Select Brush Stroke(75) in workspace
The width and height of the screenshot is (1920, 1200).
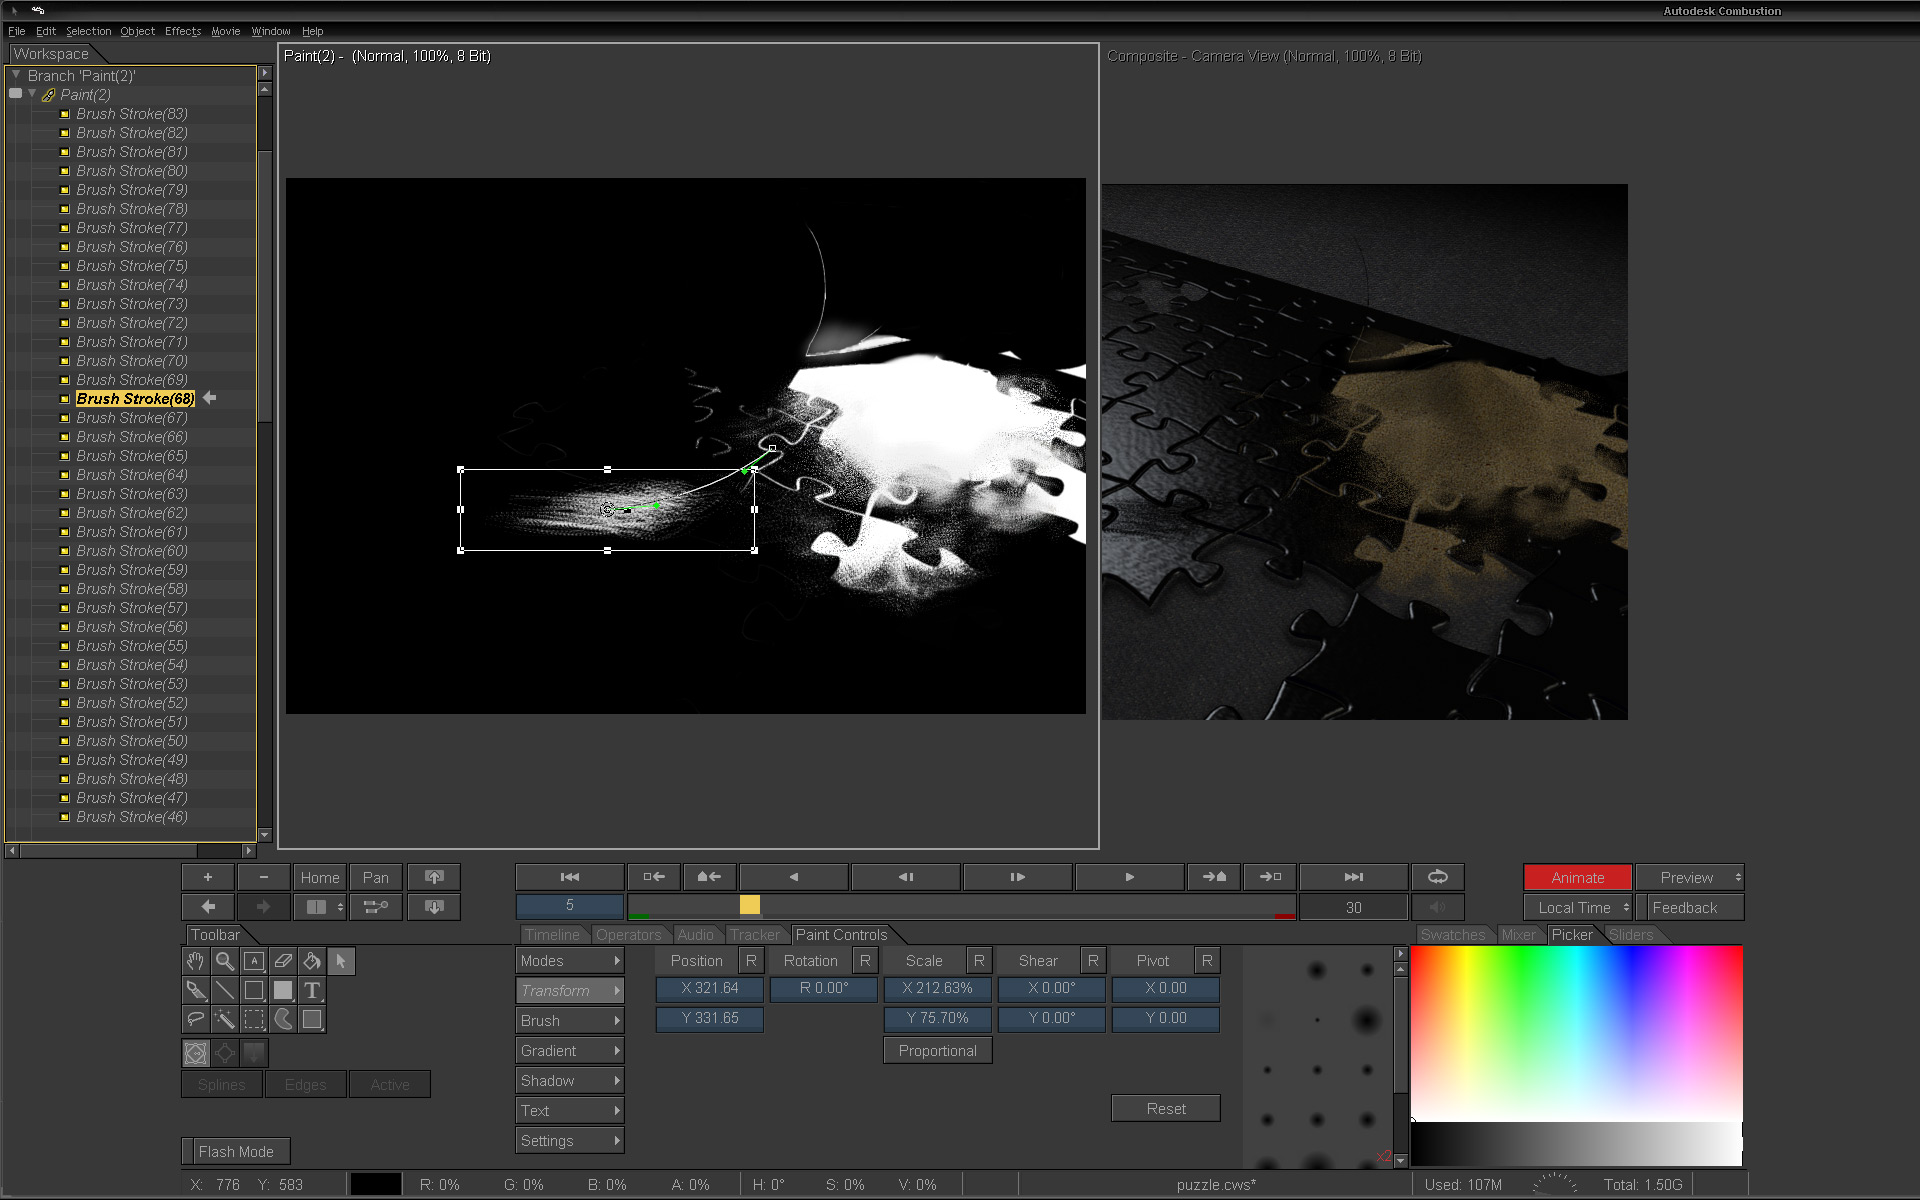click(x=132, y=266)
